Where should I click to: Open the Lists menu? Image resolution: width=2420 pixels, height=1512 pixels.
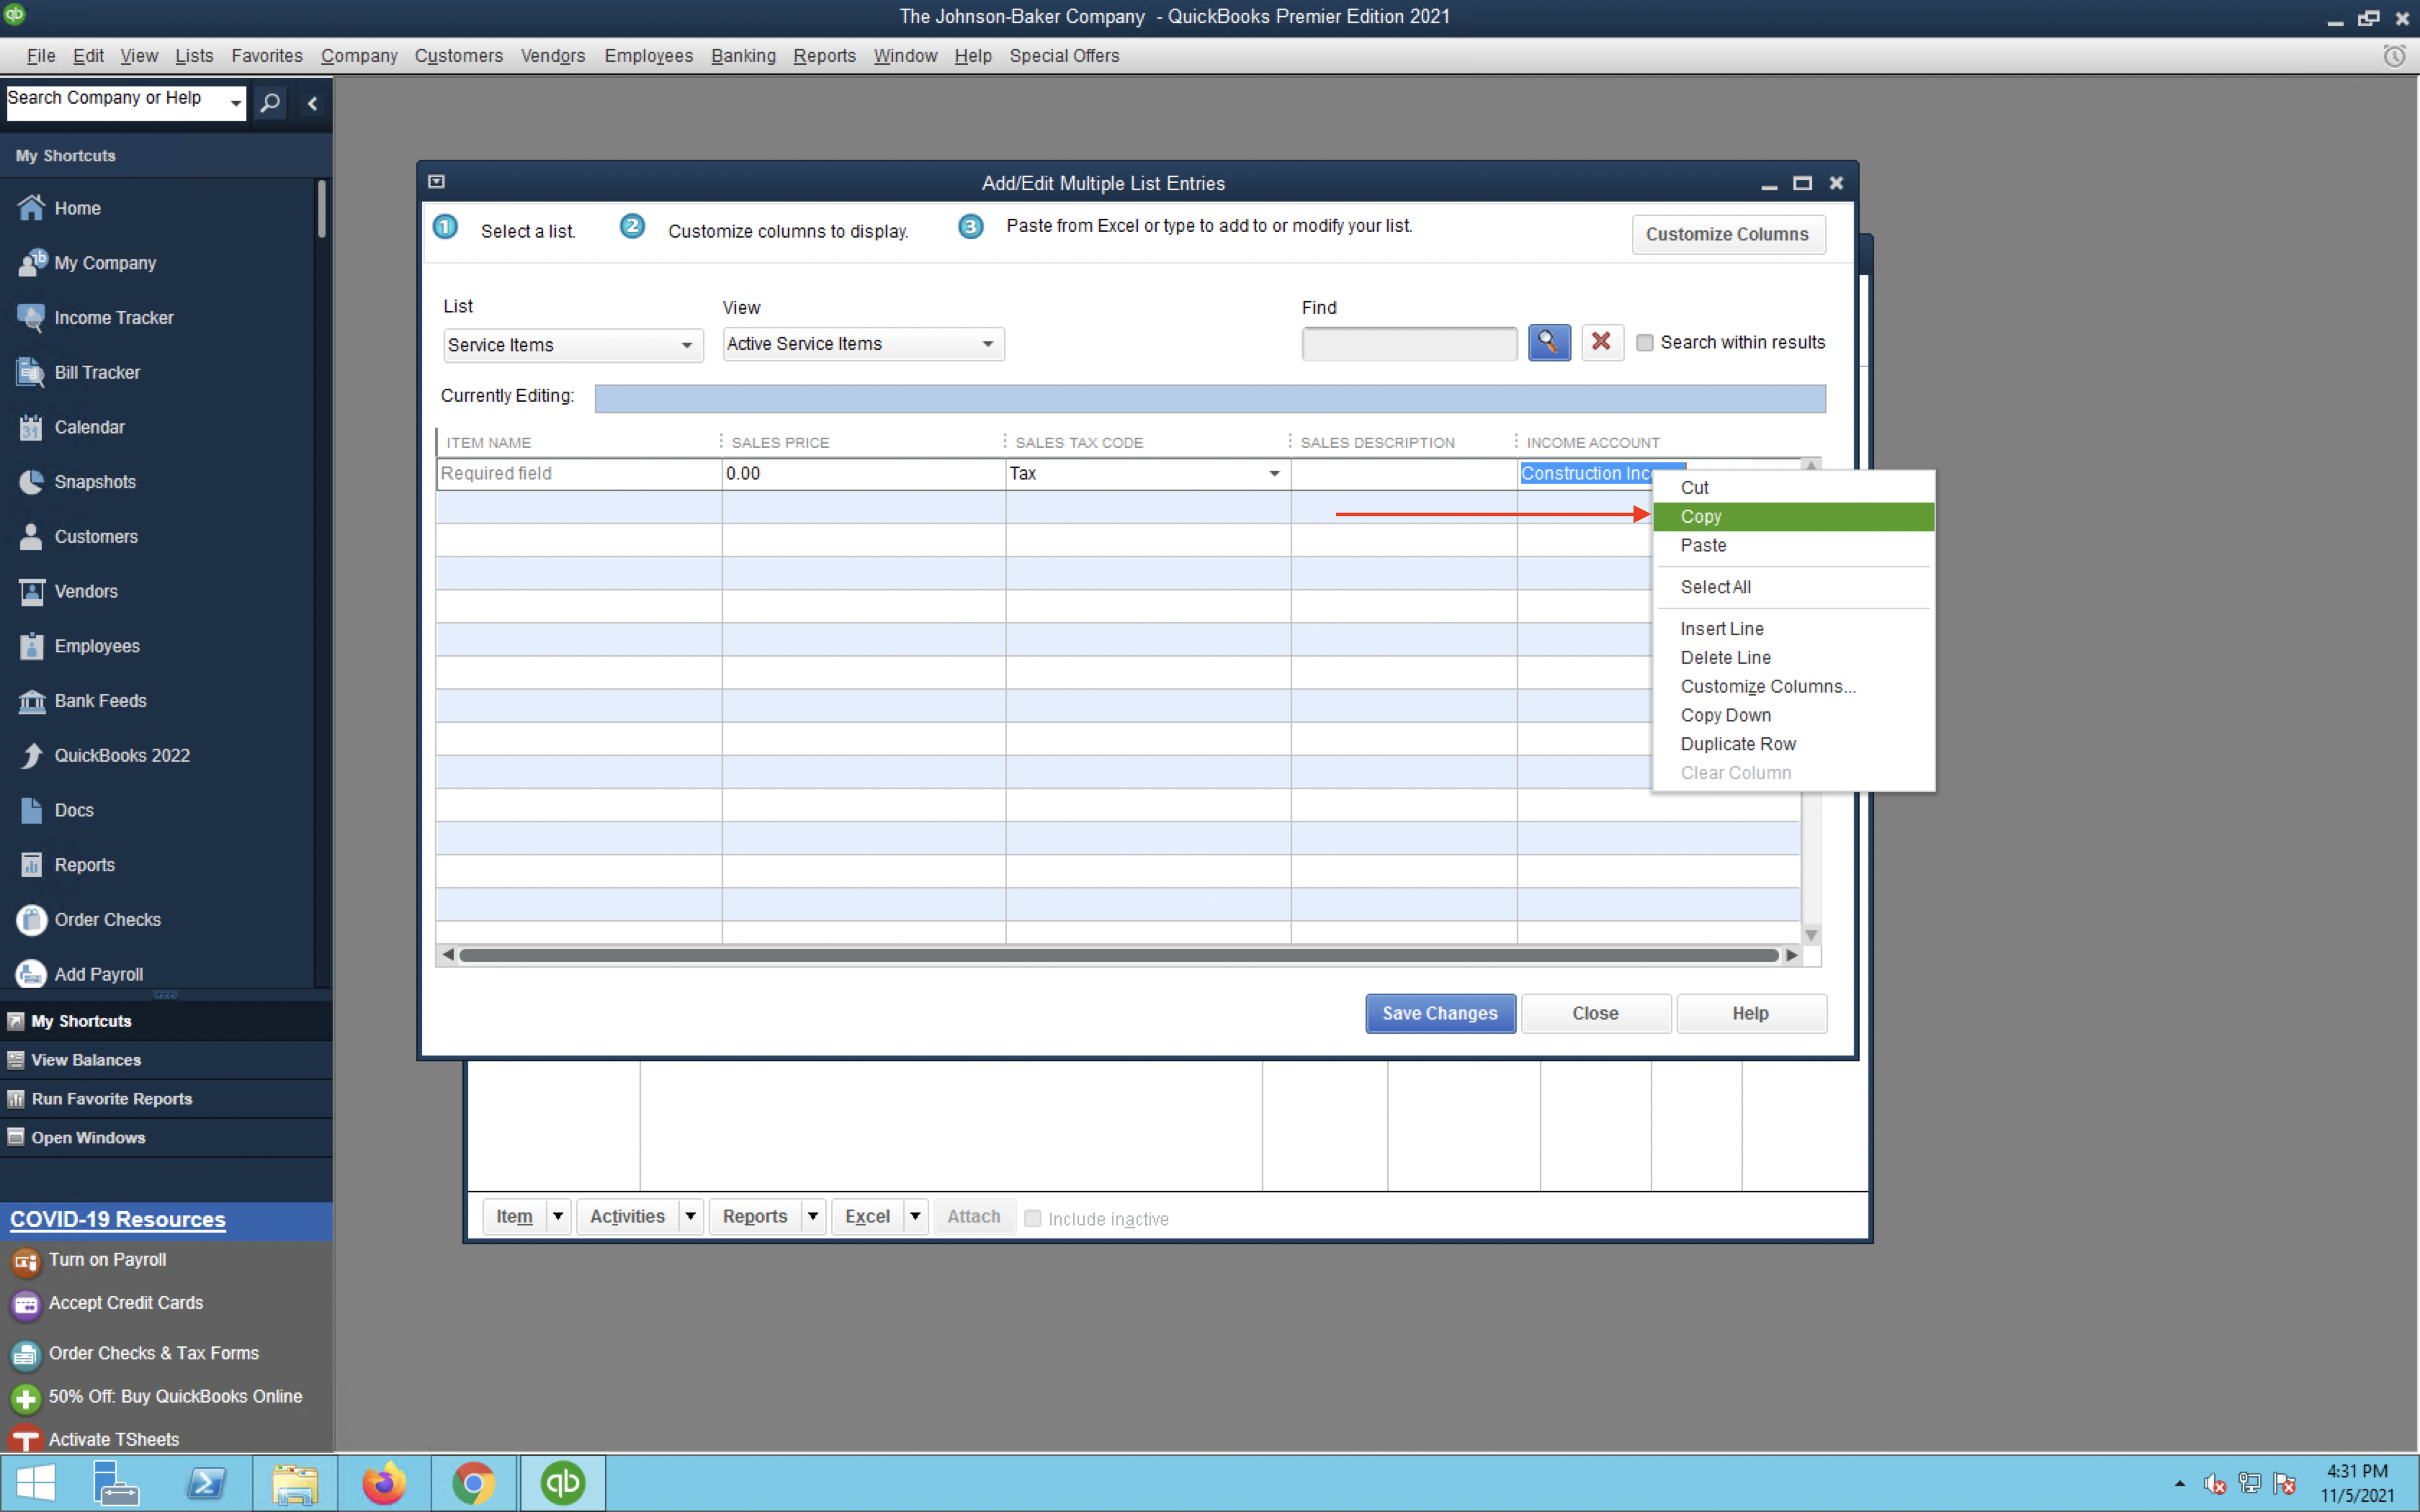[194, 56]
